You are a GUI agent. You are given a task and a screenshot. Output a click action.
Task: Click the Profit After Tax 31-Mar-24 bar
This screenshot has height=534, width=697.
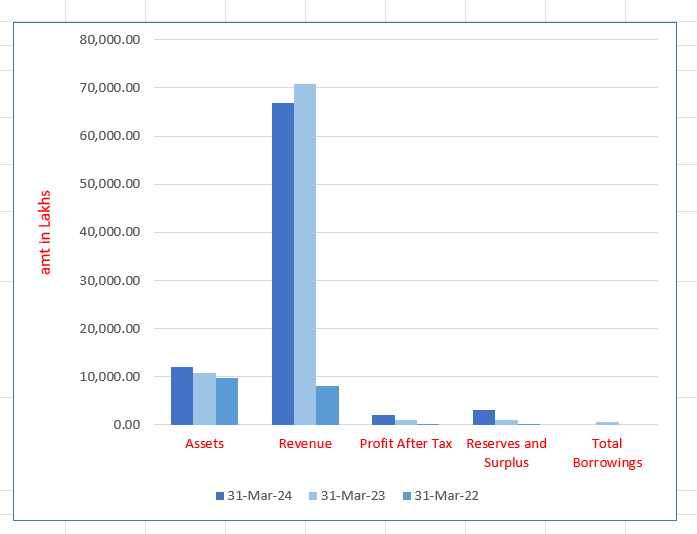pos(383,420)
